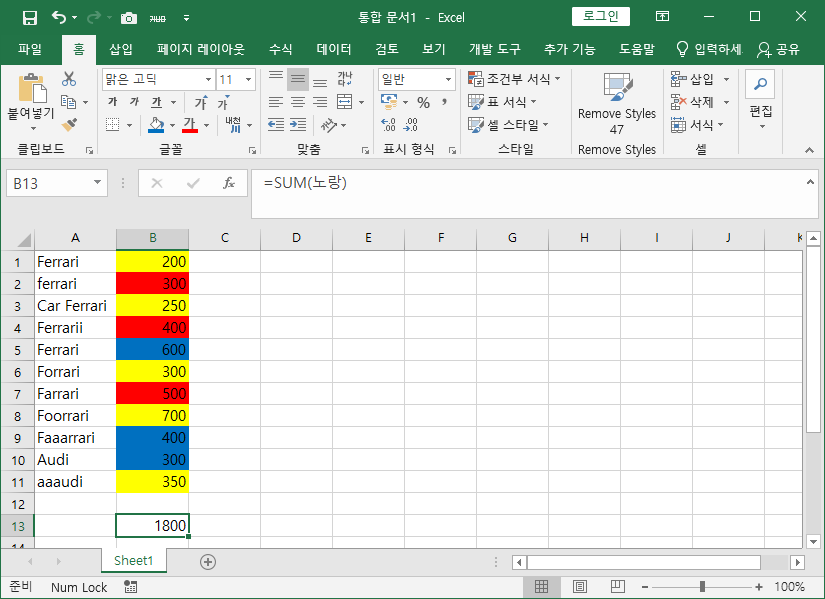825x599 pixels.
Task: Open the number format dropdown 일반
Action: (448, 79)
